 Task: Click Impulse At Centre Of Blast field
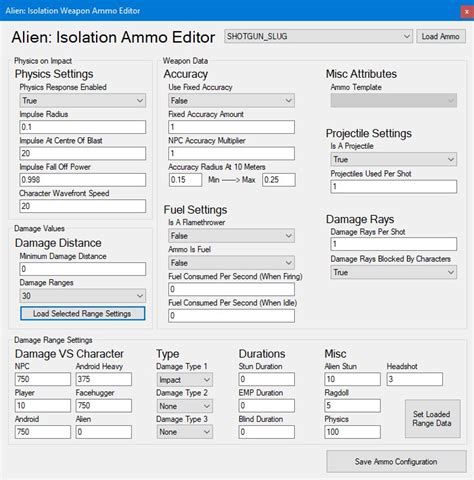(83, 153)
